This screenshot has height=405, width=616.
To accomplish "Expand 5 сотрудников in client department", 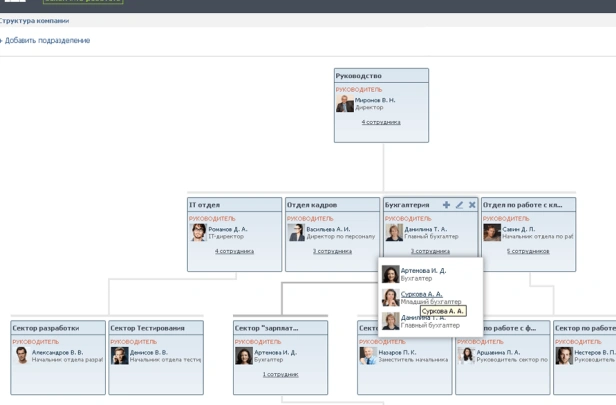I will (528, 251).
